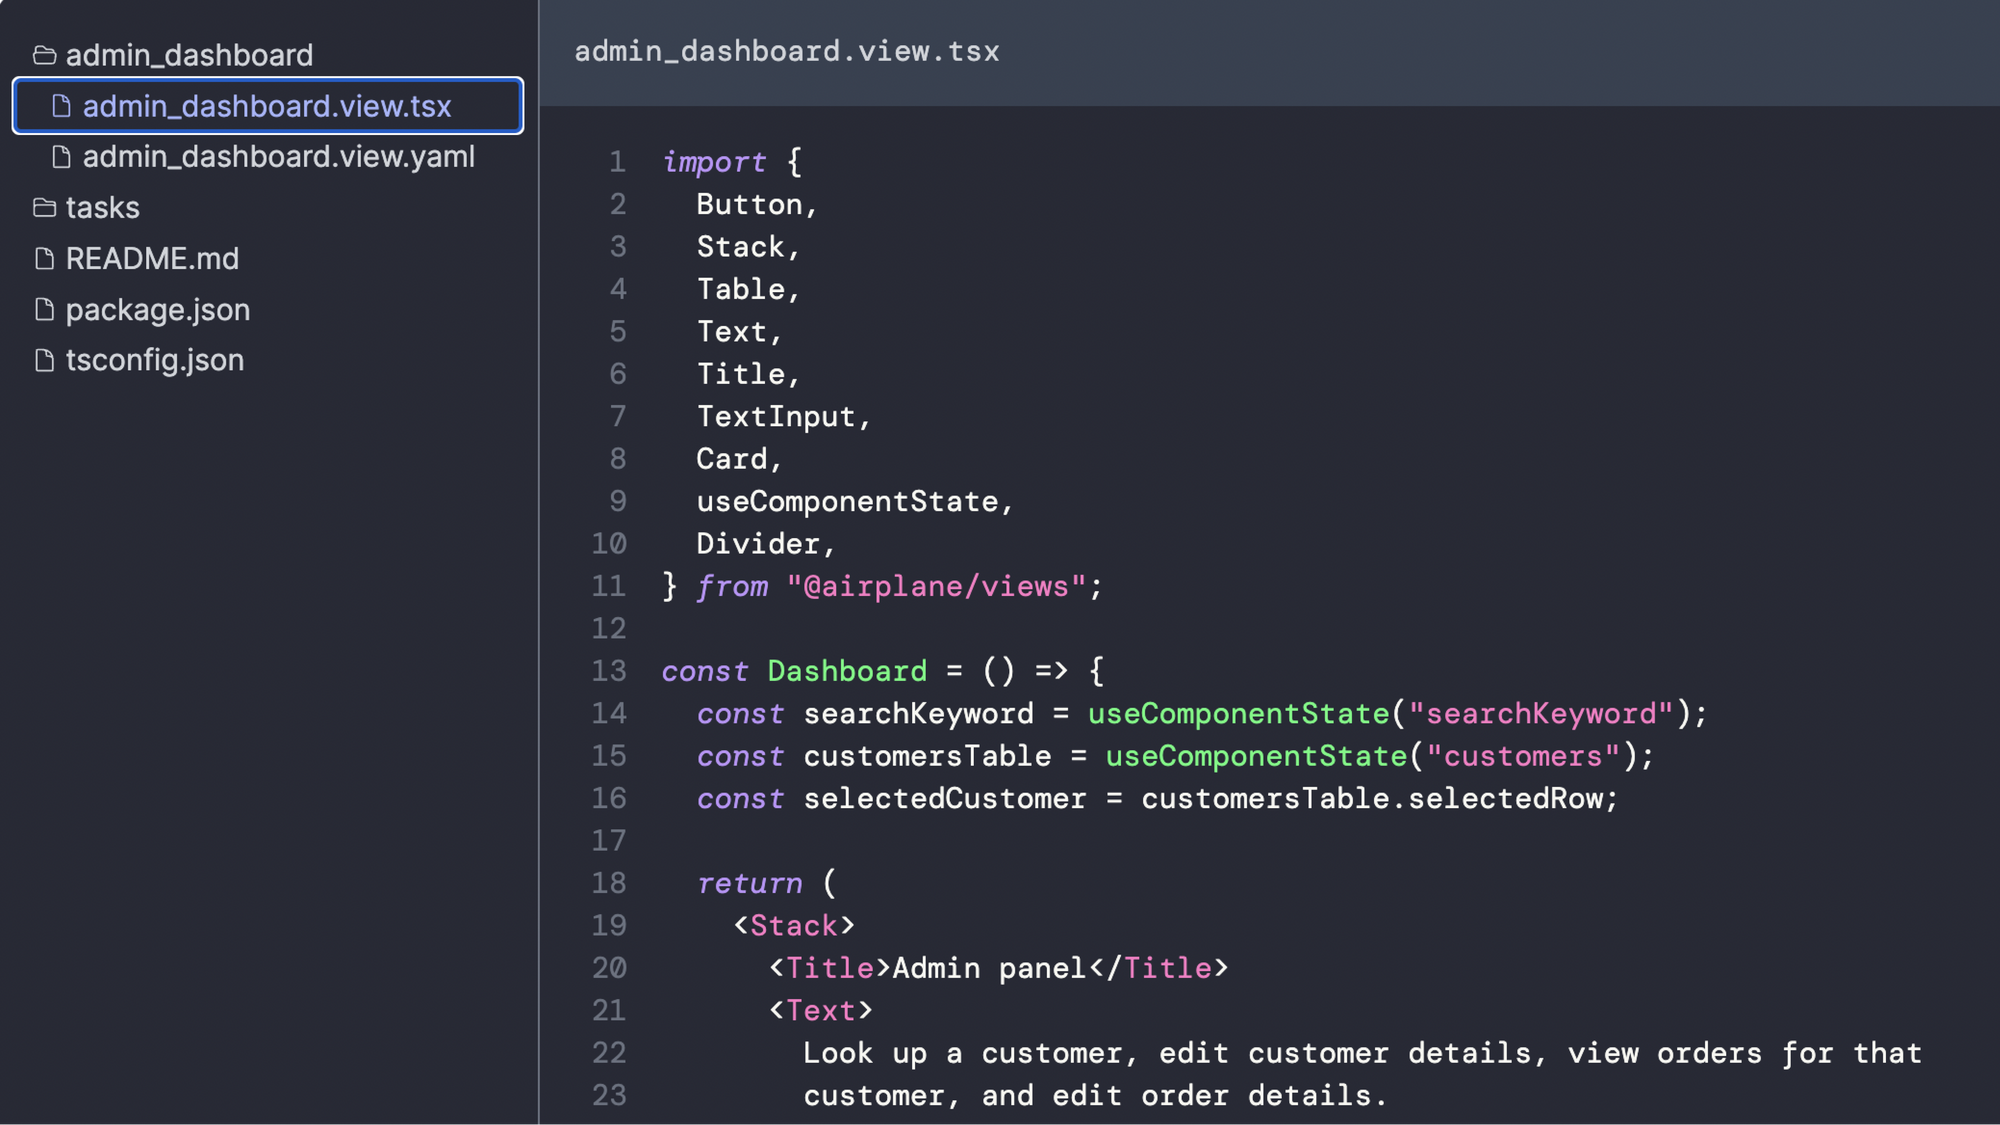This screenshot has height=1125, width=2000.
Task: Click the selectedCustomer variable name
Action: [x=945, y=798]
